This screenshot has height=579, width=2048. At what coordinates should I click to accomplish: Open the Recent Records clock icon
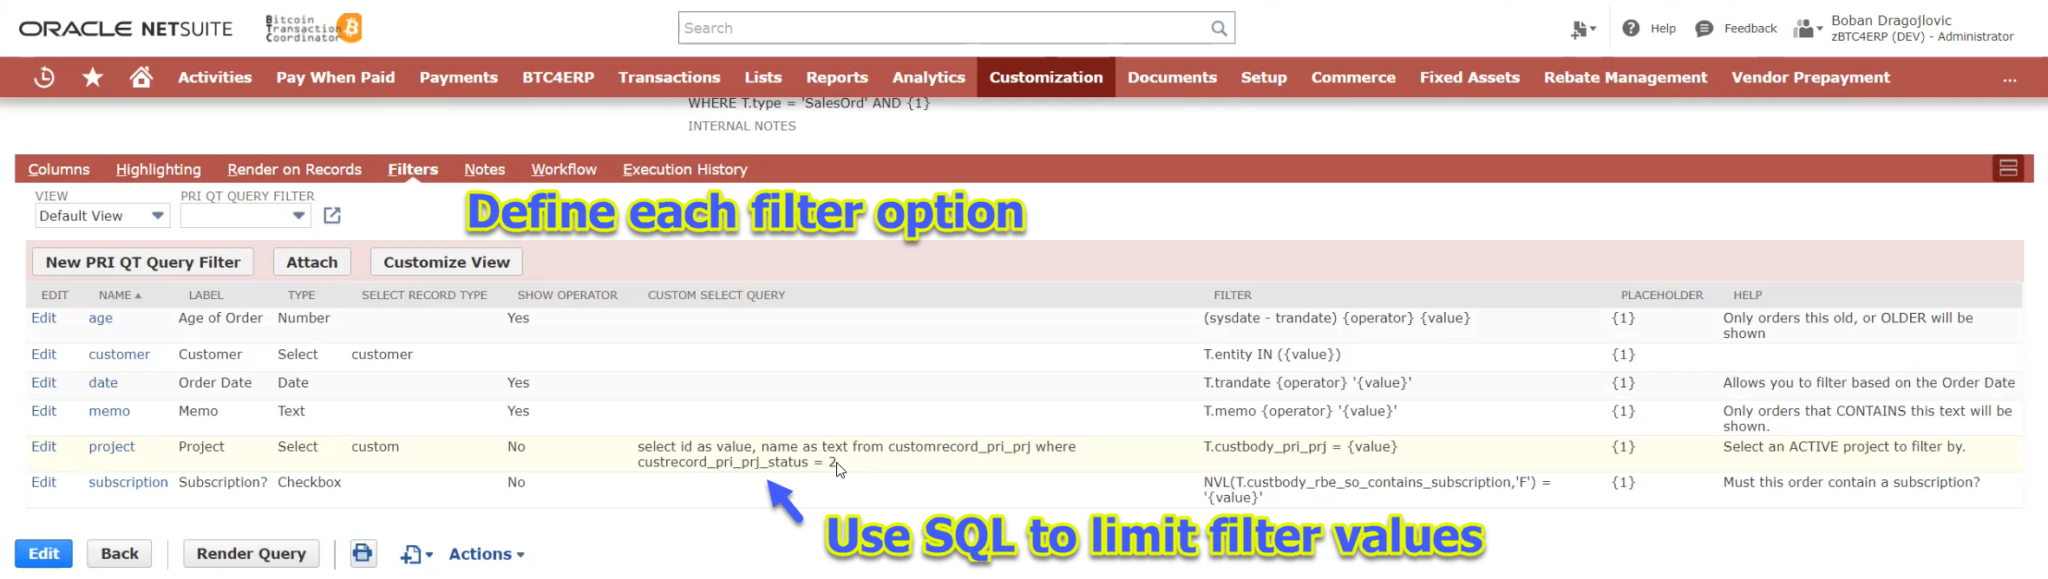[44, 77]
